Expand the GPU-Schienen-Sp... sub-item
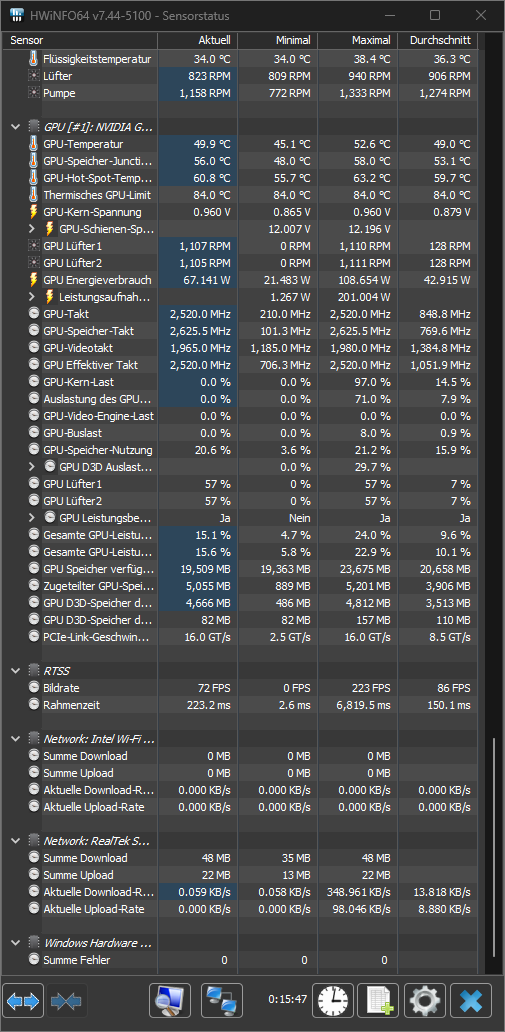This screenshot has width=505, height=1032. click(33, 229)
